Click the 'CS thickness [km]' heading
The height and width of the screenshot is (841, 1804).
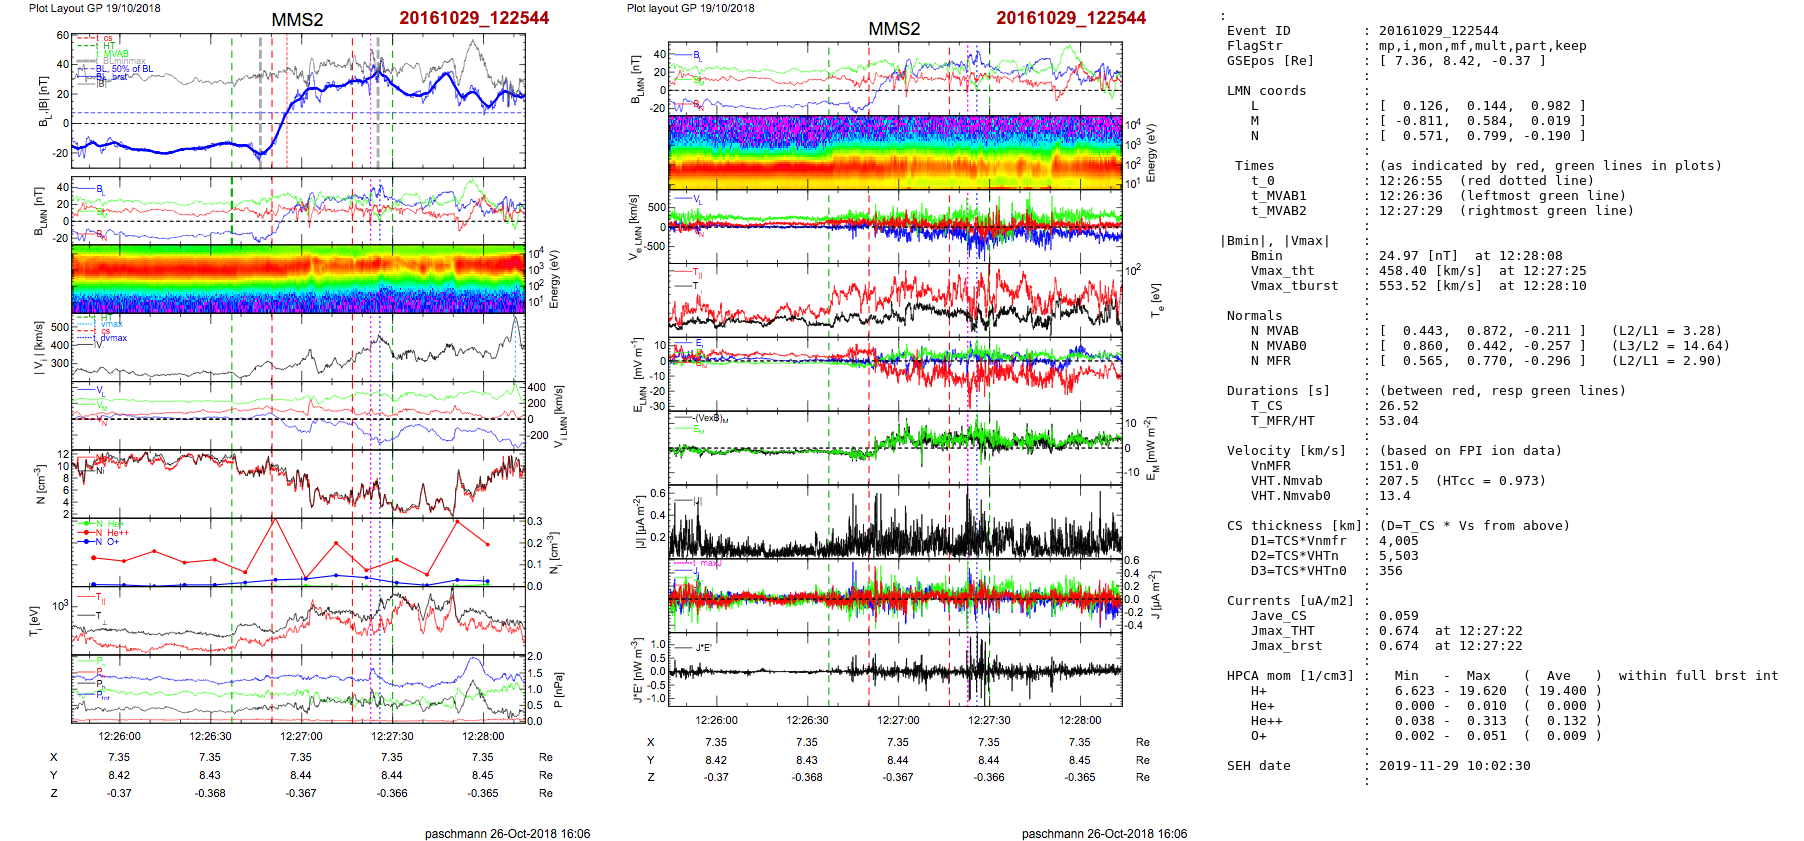[x=1294, y=526]
